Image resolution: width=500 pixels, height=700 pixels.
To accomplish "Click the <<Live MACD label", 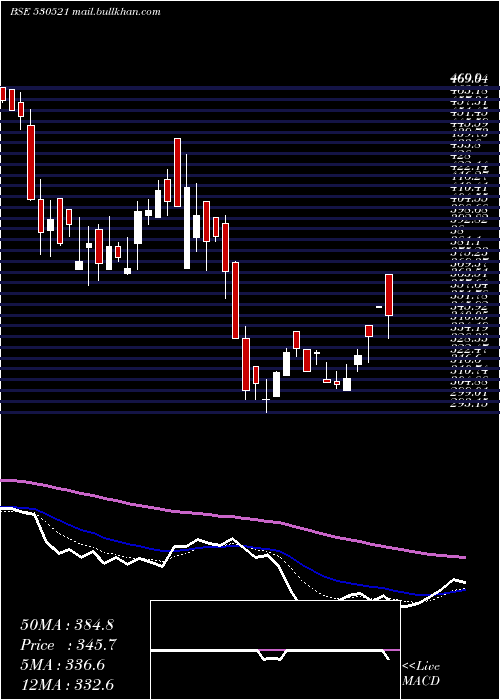I will coord(421,674).
